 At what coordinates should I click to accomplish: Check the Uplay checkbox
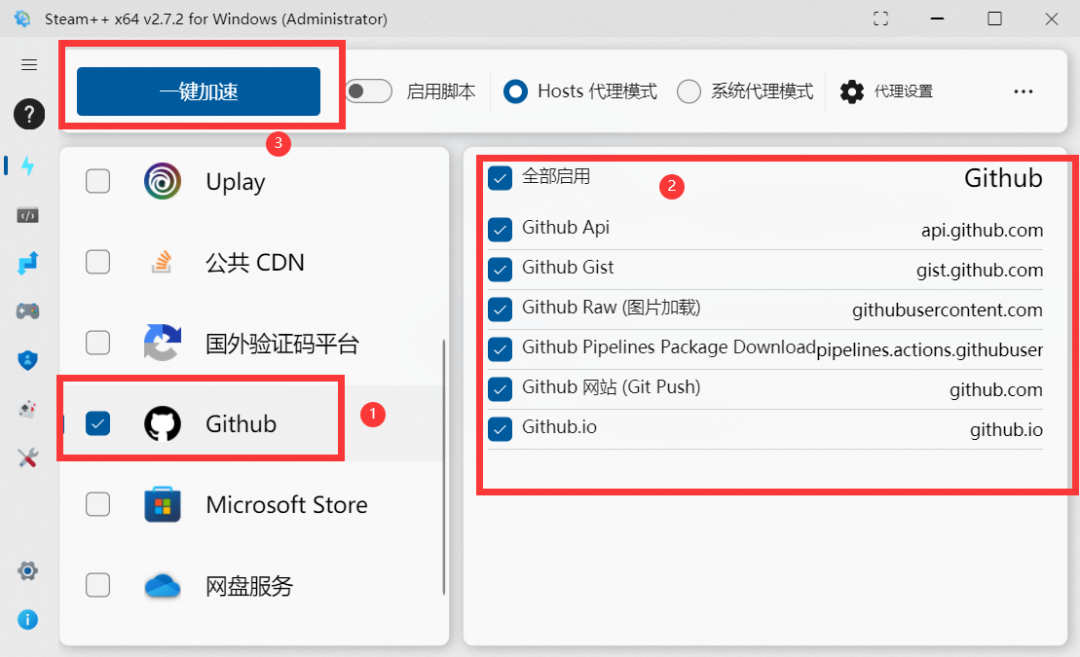click(98, 181)
